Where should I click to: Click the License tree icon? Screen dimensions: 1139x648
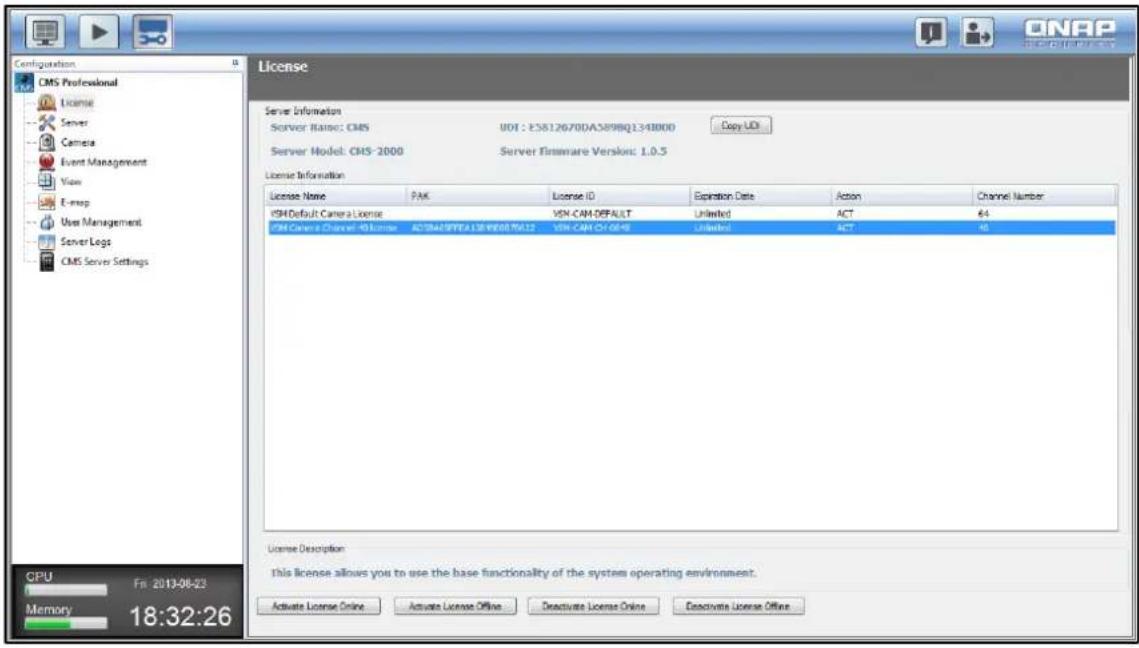point(46,103)
